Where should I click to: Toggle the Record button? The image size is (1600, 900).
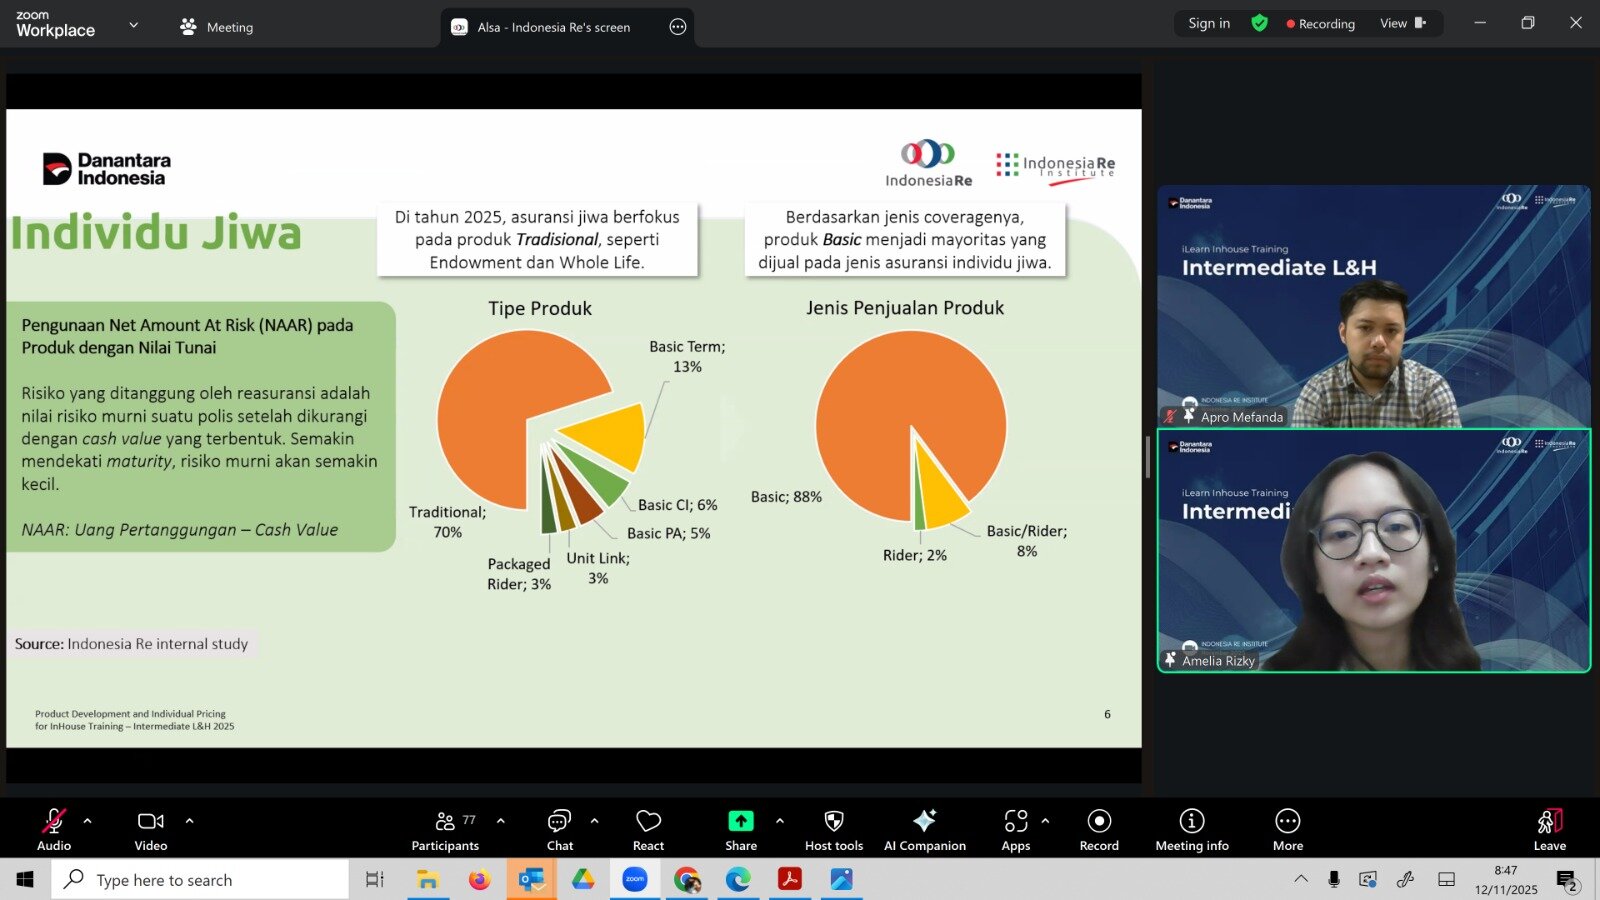pos(1099,829)
